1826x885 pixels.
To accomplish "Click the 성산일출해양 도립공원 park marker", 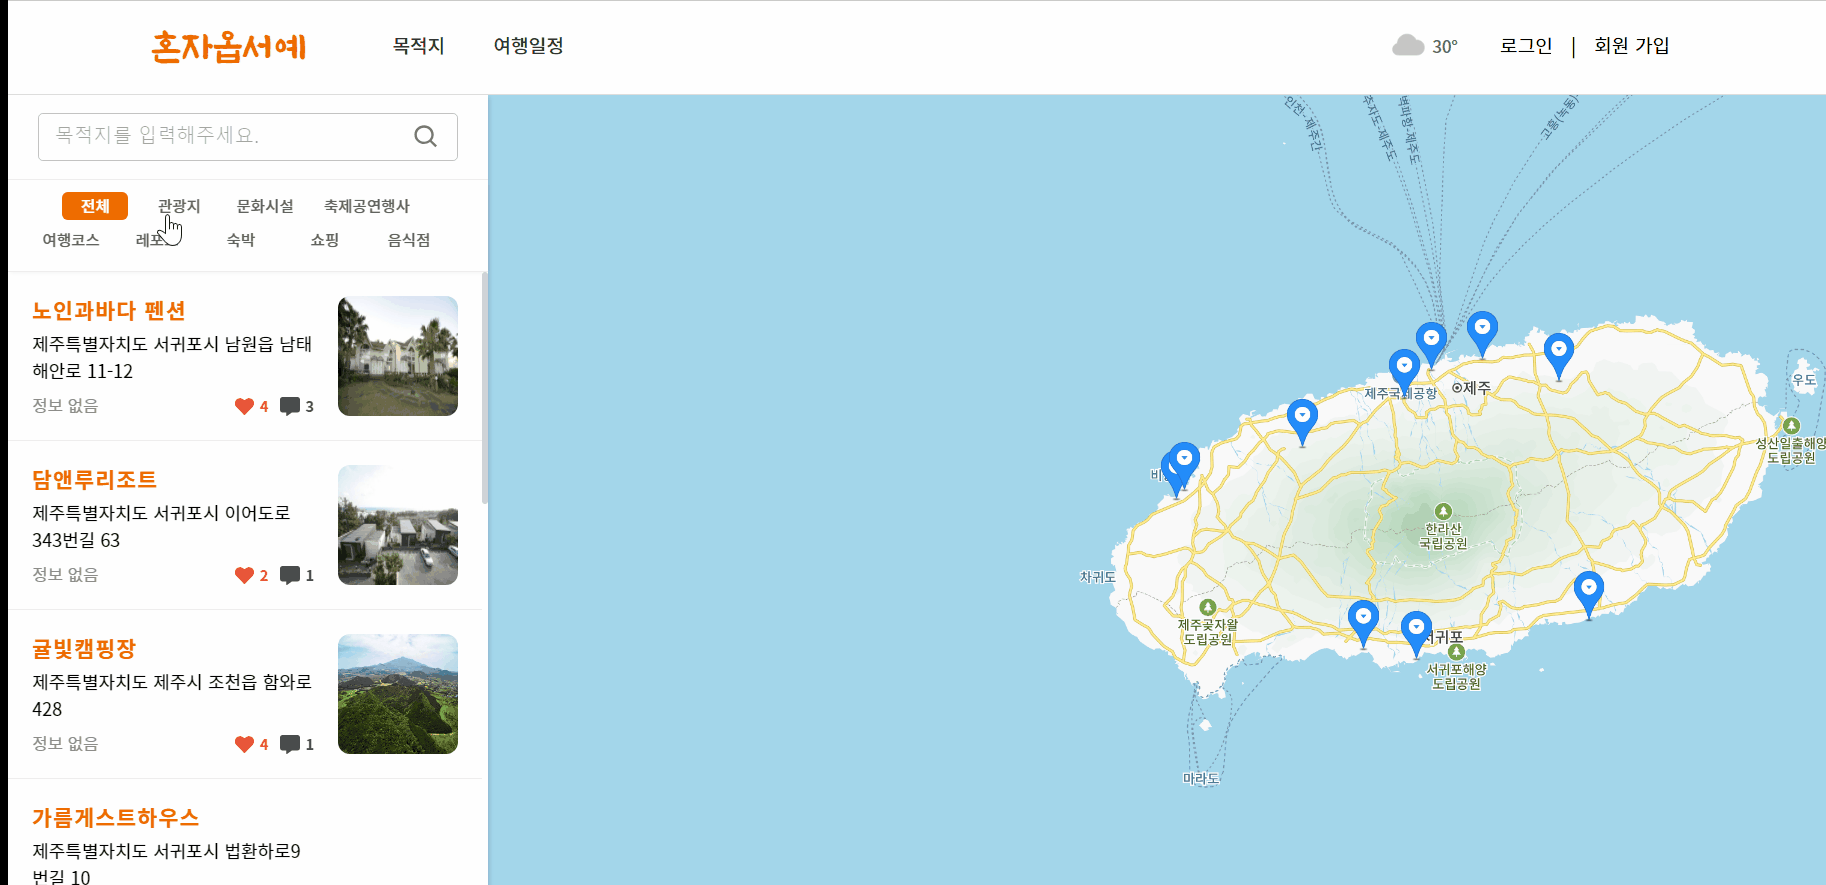I will point(1791,426).
